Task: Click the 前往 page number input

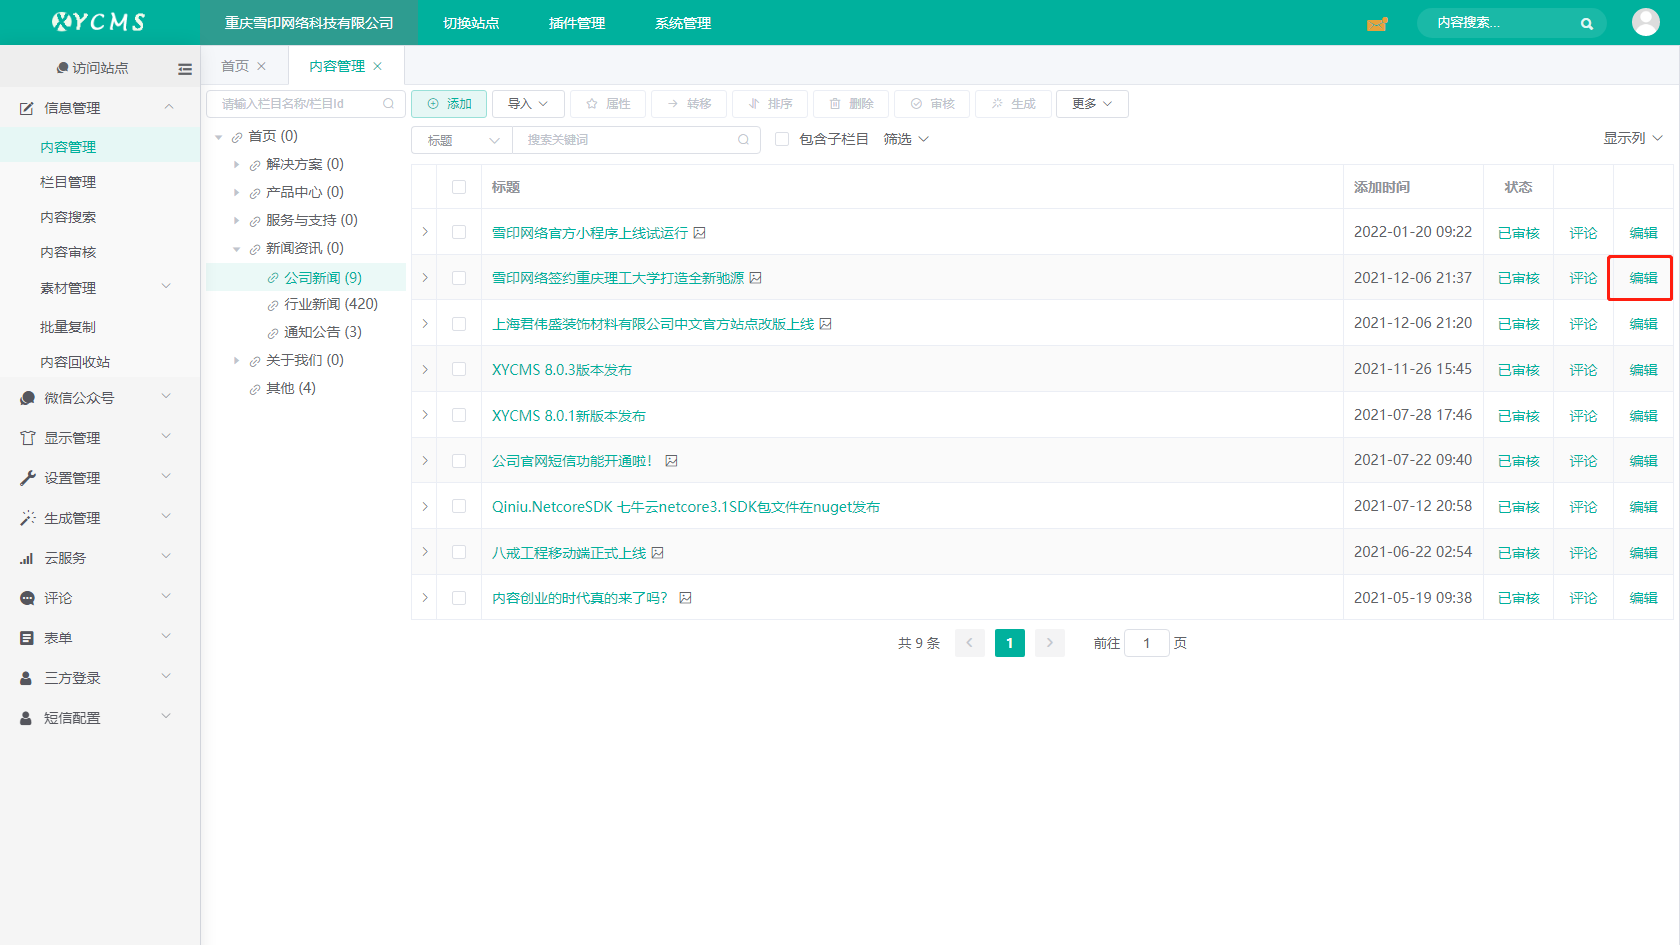Action: [1147, 643]
